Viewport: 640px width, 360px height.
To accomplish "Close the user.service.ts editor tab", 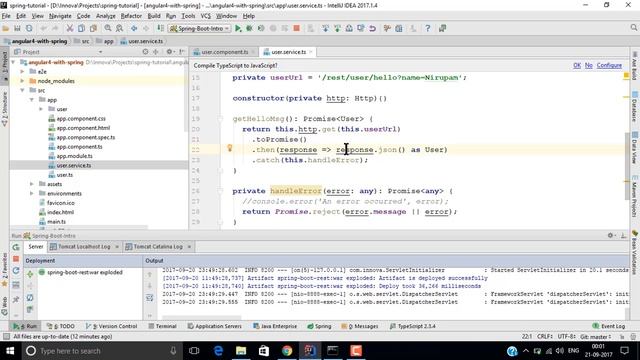I will tap(311, 52).
